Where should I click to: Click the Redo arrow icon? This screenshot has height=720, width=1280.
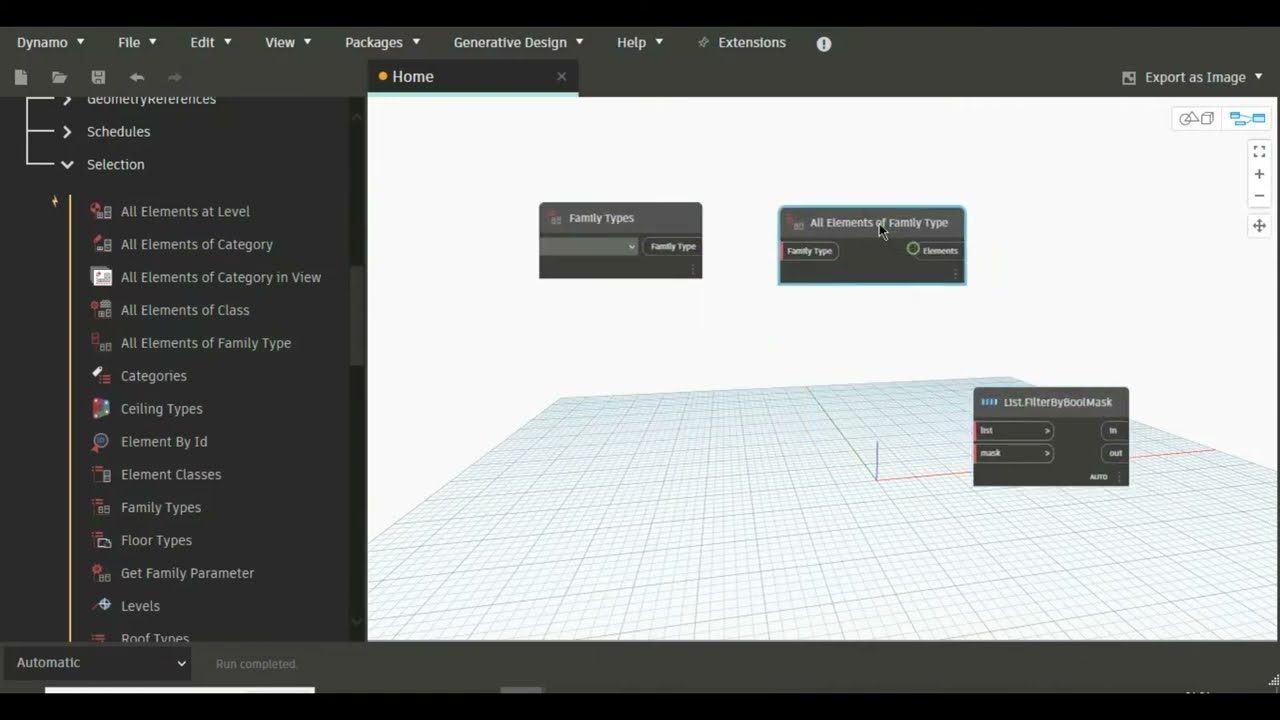pos(175,77)
